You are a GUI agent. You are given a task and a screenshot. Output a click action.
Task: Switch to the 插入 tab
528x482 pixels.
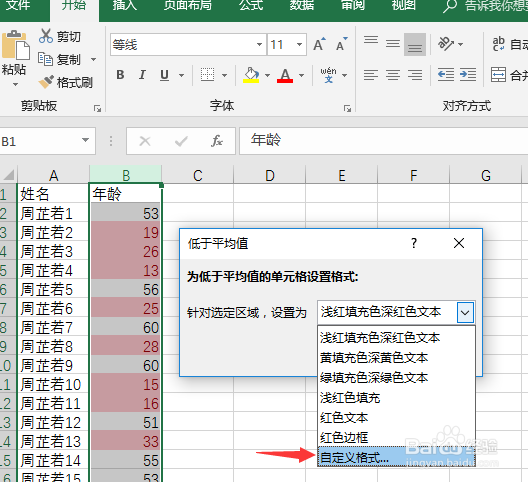point(125,5)
